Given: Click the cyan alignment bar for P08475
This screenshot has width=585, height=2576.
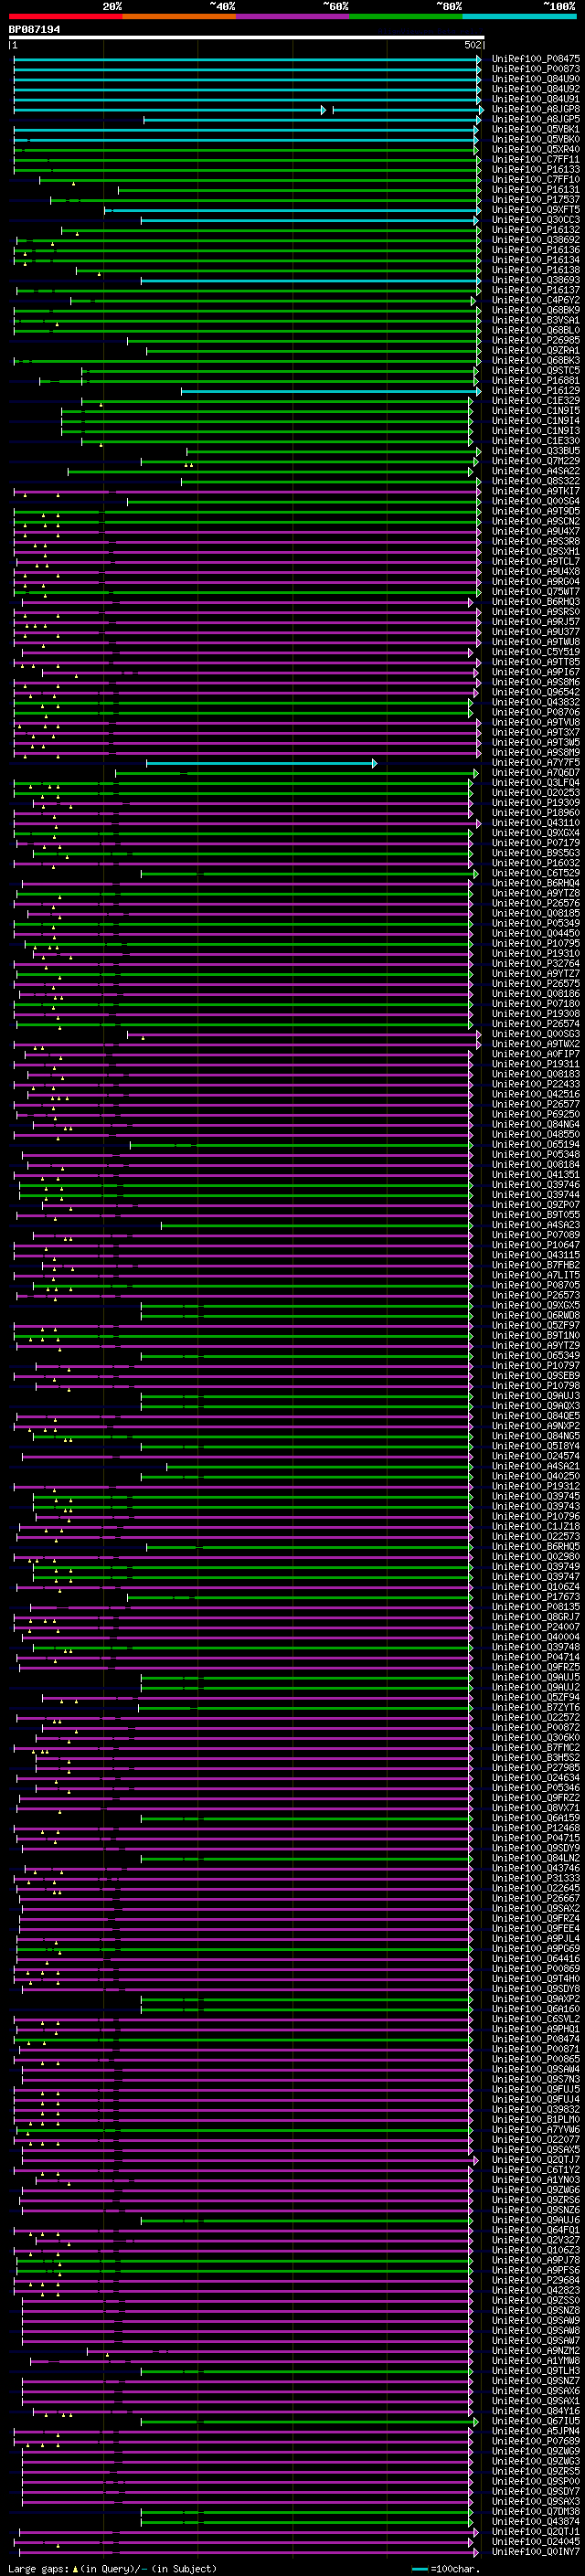Looking at the screenshot, I should pos(247,60).
